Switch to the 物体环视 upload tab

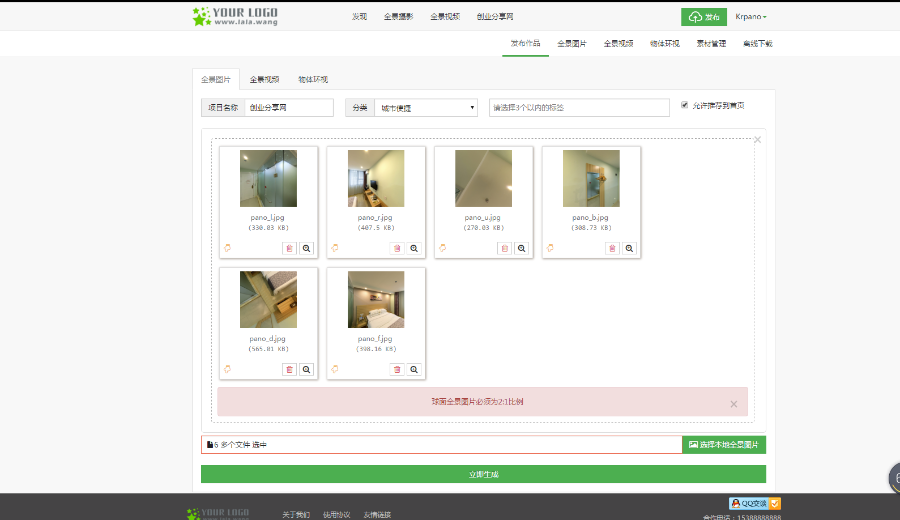coord(313,79)
